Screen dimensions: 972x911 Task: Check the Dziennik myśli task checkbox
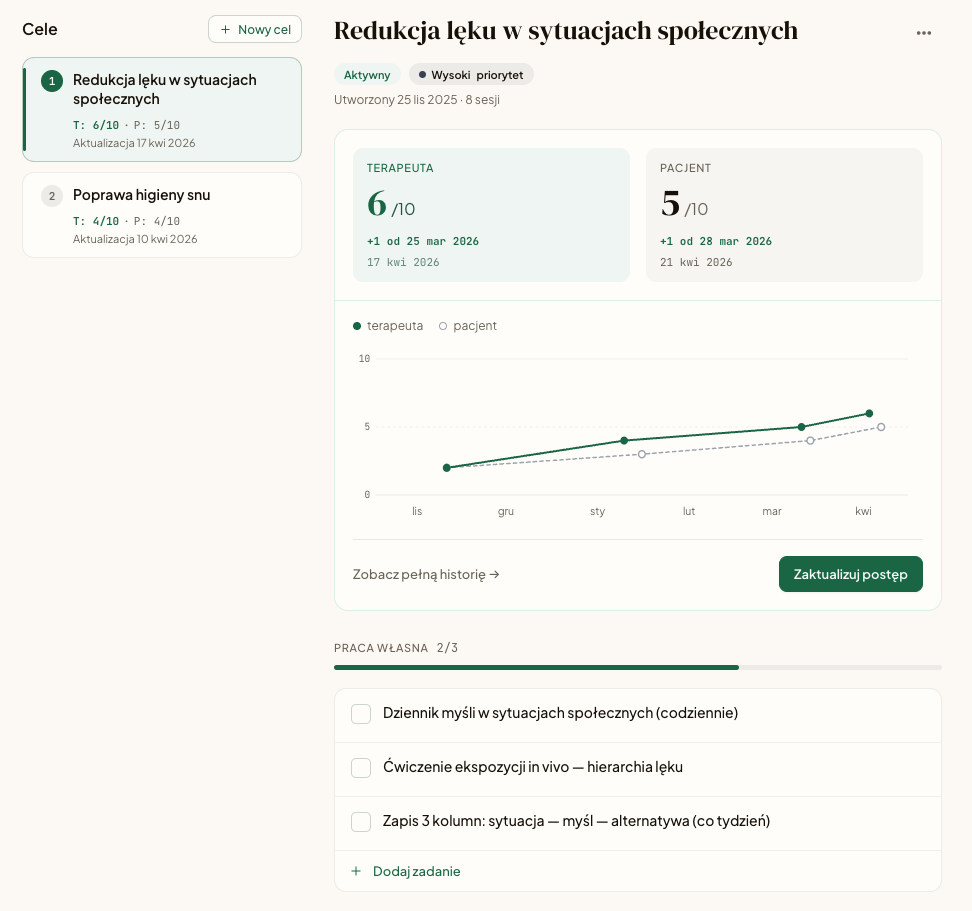click(x=361, y=714)
